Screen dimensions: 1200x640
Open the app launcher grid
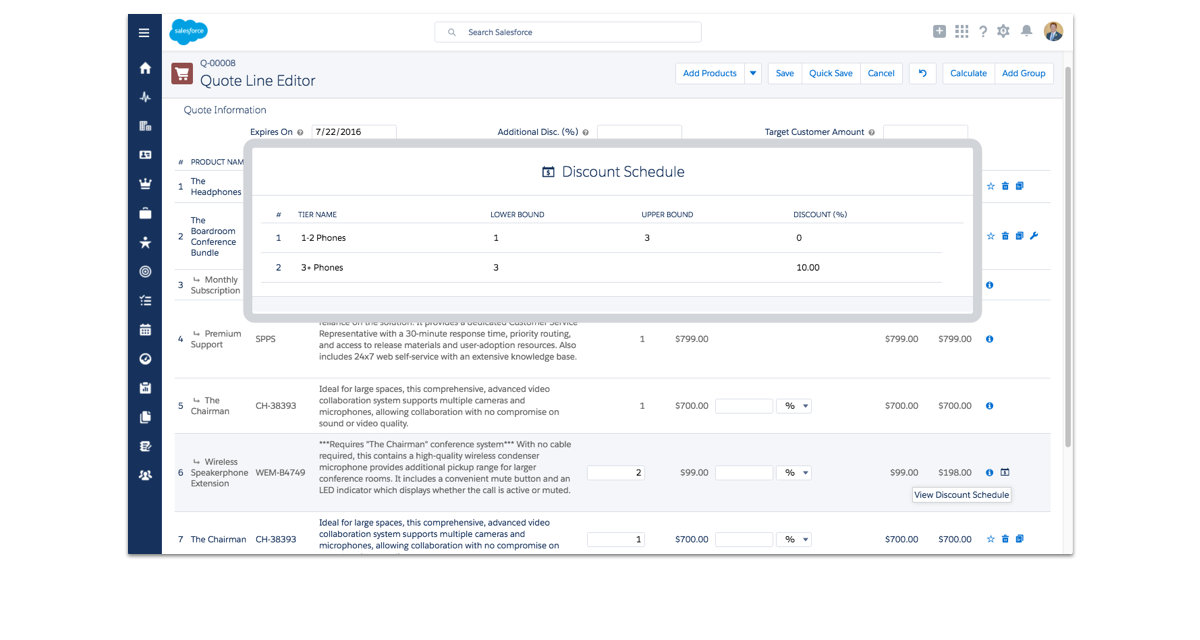click(961, 32)
